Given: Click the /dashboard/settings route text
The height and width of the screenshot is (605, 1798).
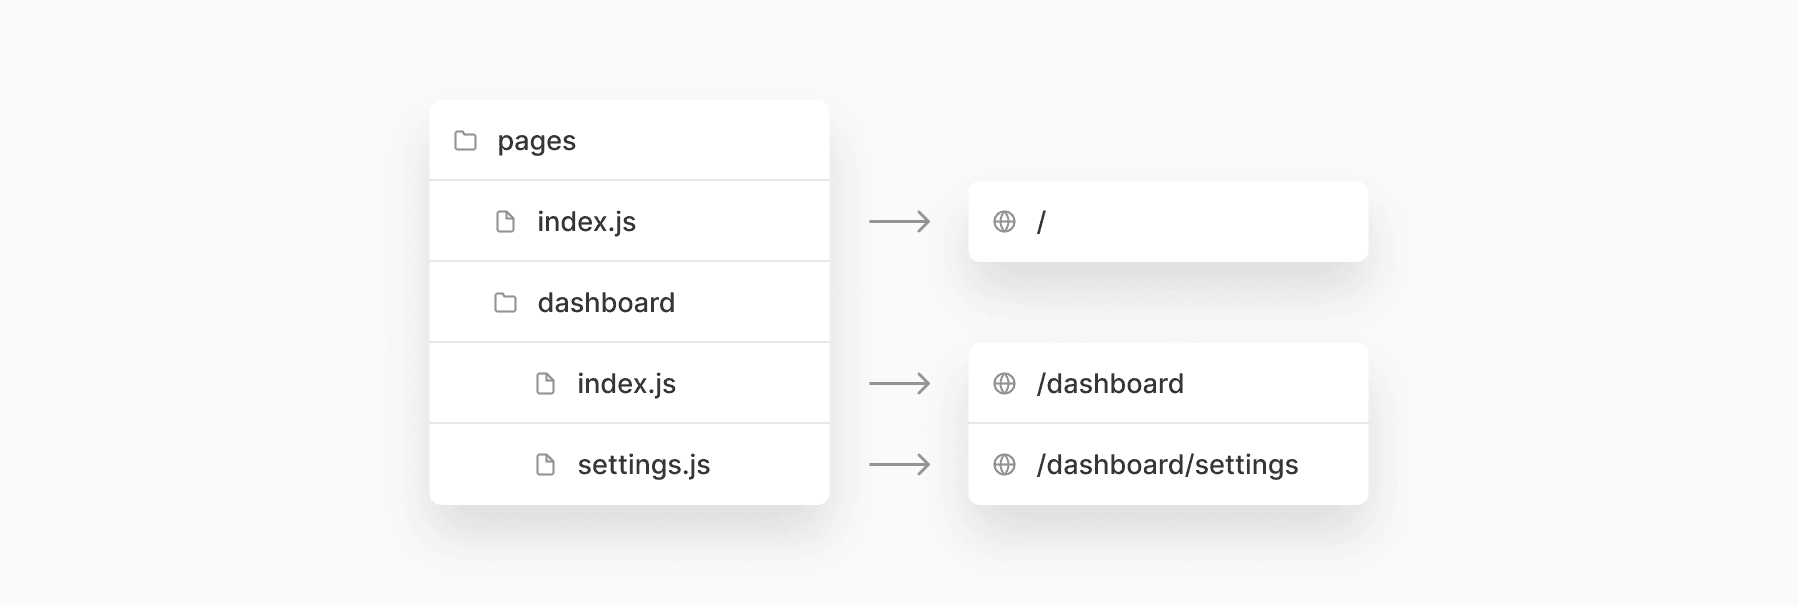Looking at the screenshot, I should 1167,465.
